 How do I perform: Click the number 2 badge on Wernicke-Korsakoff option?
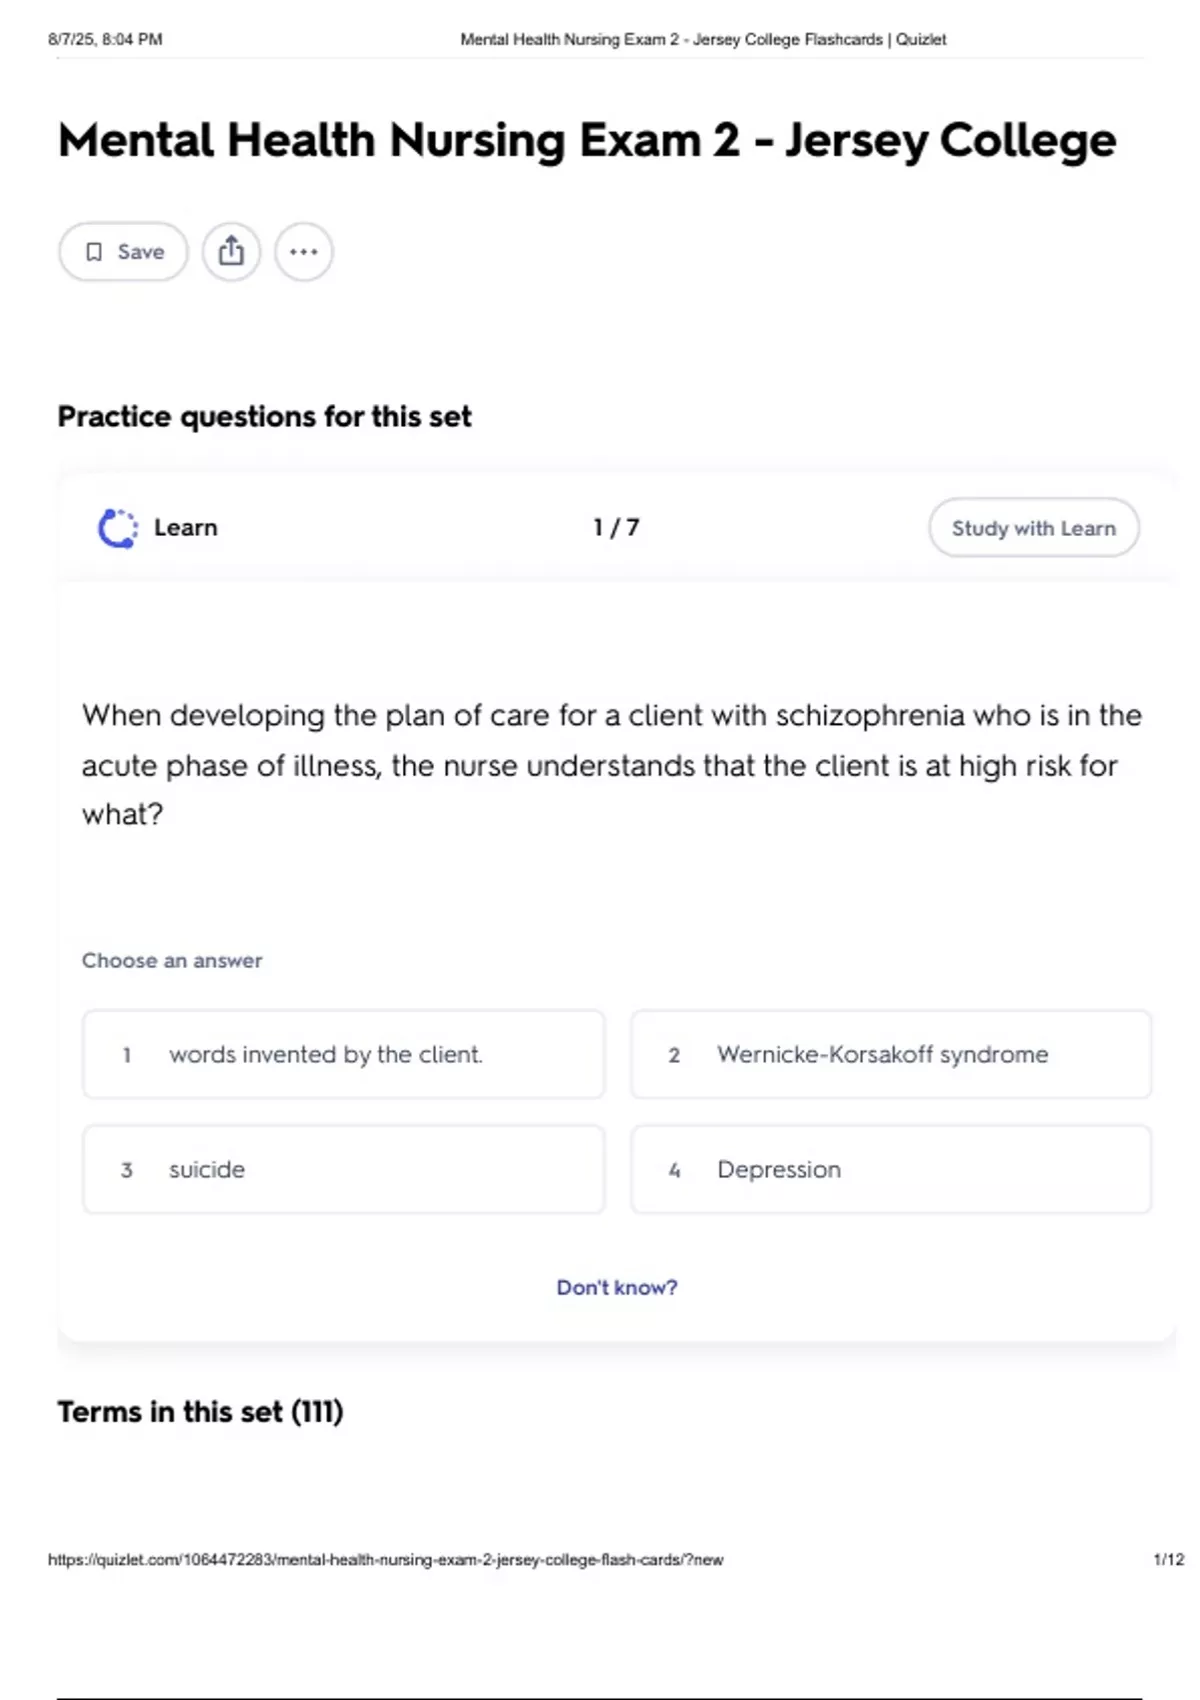click(674, 1054)
